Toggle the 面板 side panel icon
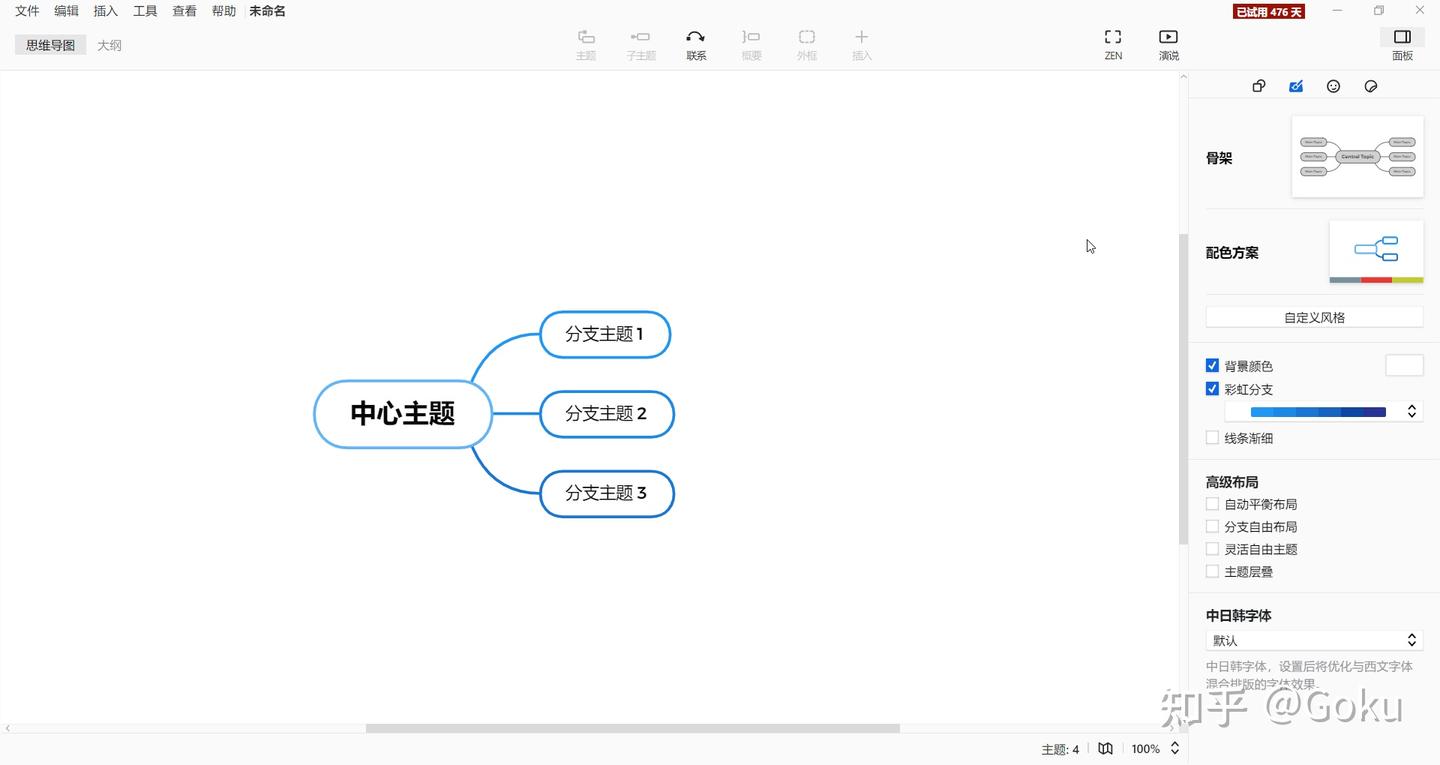 tap(1402, 37)
